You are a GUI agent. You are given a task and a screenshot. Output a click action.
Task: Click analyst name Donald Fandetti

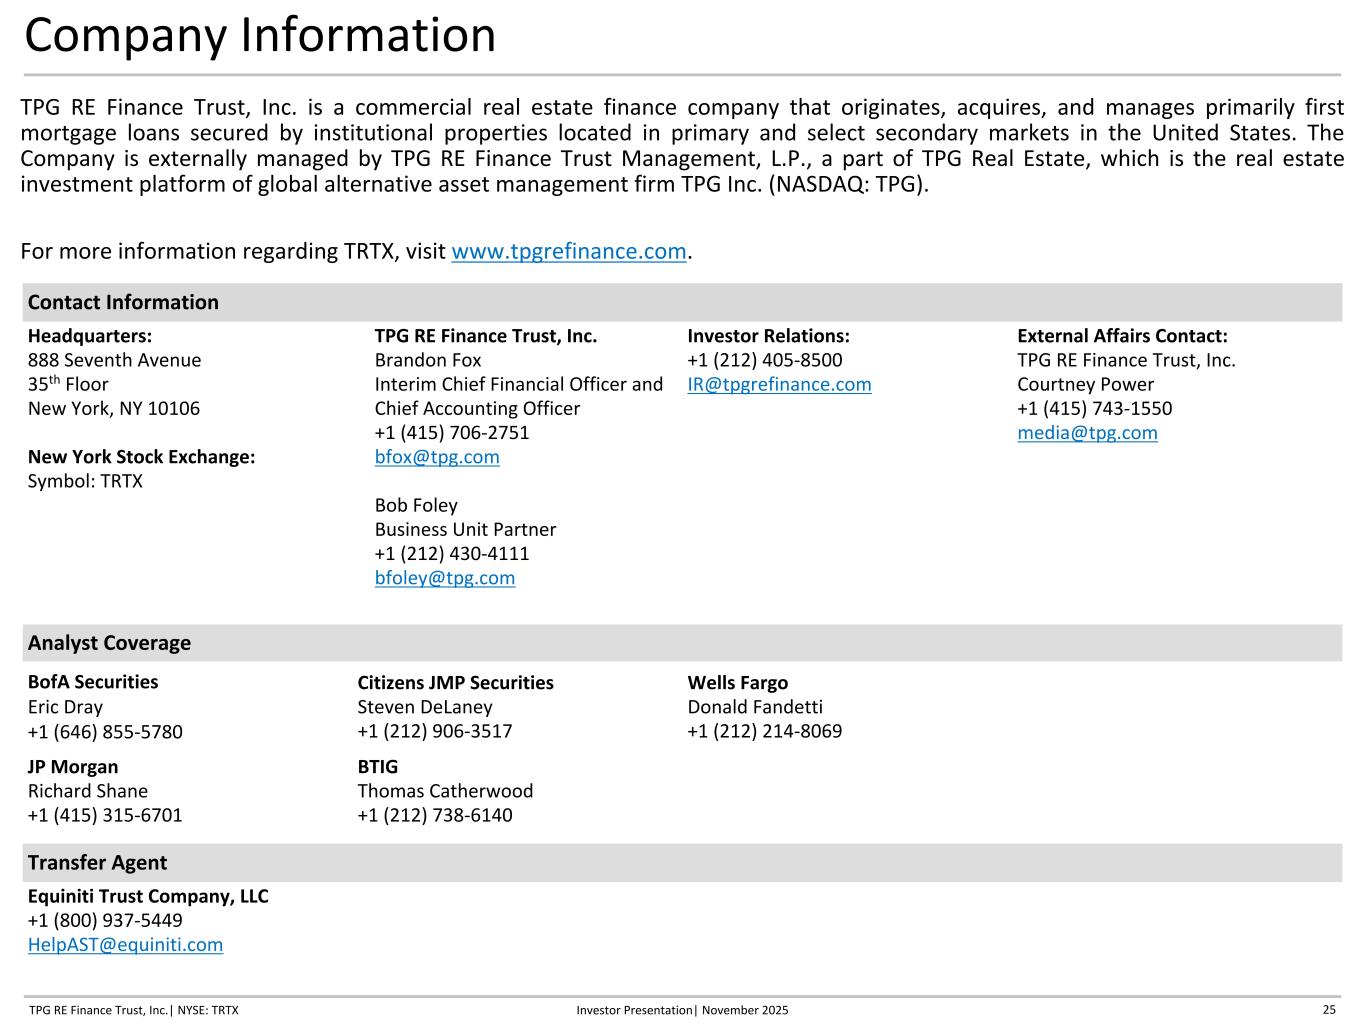point(755,707)
